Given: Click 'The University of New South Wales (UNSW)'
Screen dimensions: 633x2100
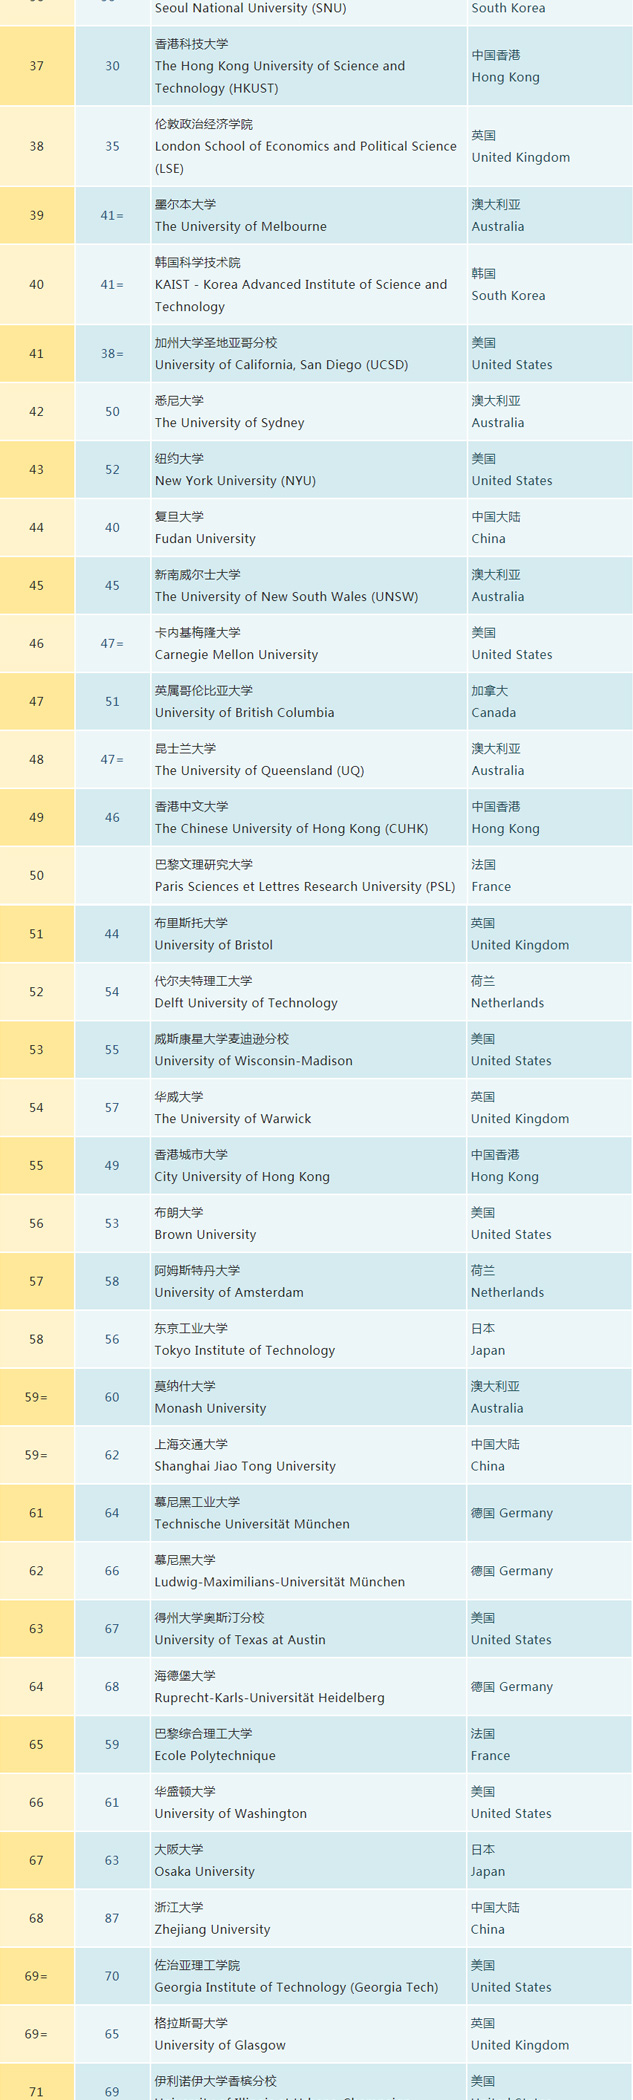Looking at the screenshot, I should [x=286, y=597].
